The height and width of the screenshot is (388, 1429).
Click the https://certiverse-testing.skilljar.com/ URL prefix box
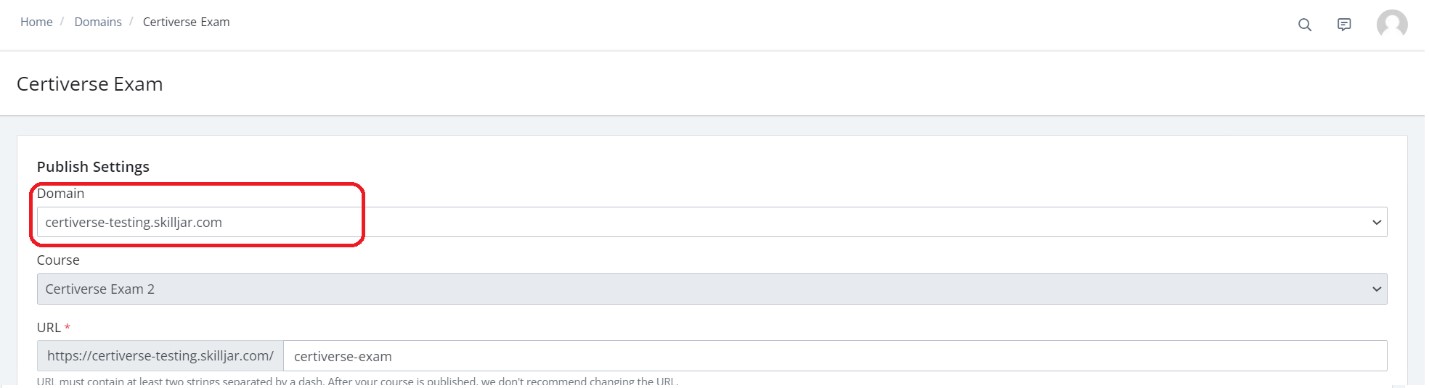160,355
